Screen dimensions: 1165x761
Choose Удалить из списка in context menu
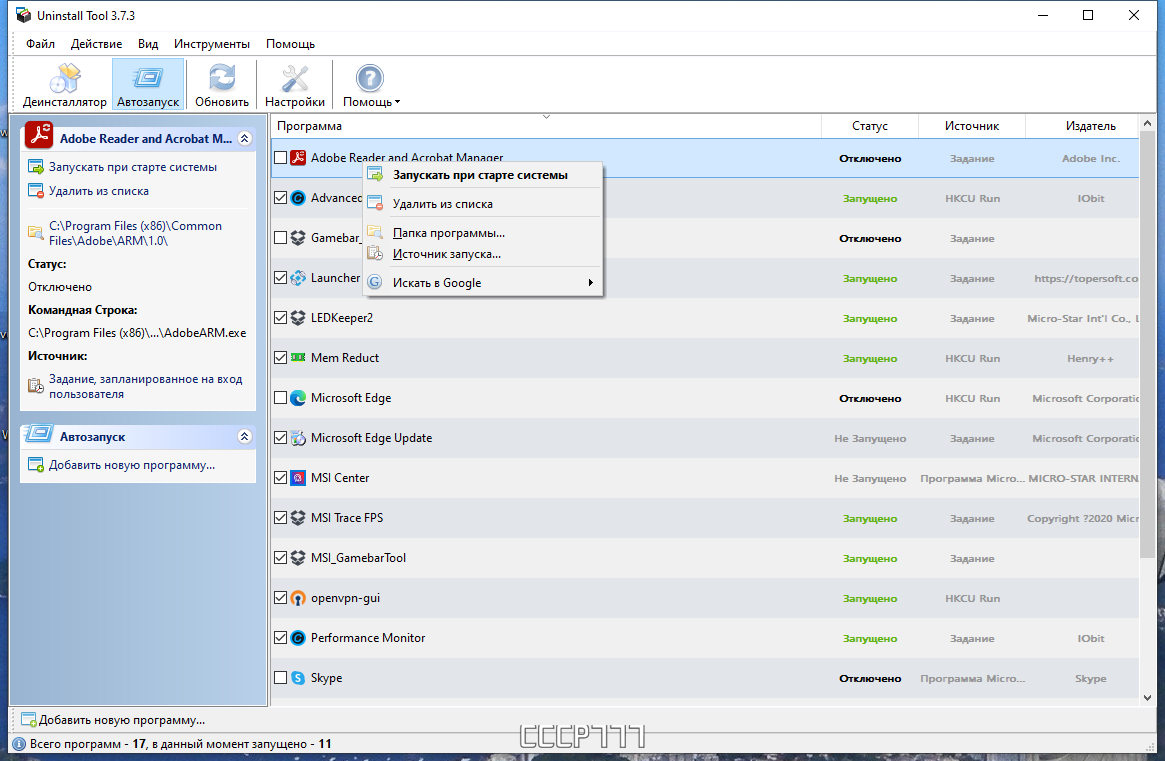442,204
